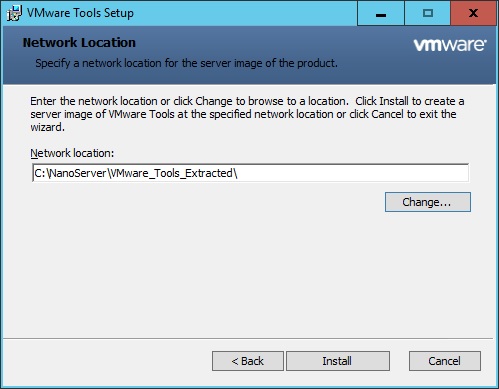The image size is (499, 389).
Task: Start extraction with the Install button
Action: point(338,361)
